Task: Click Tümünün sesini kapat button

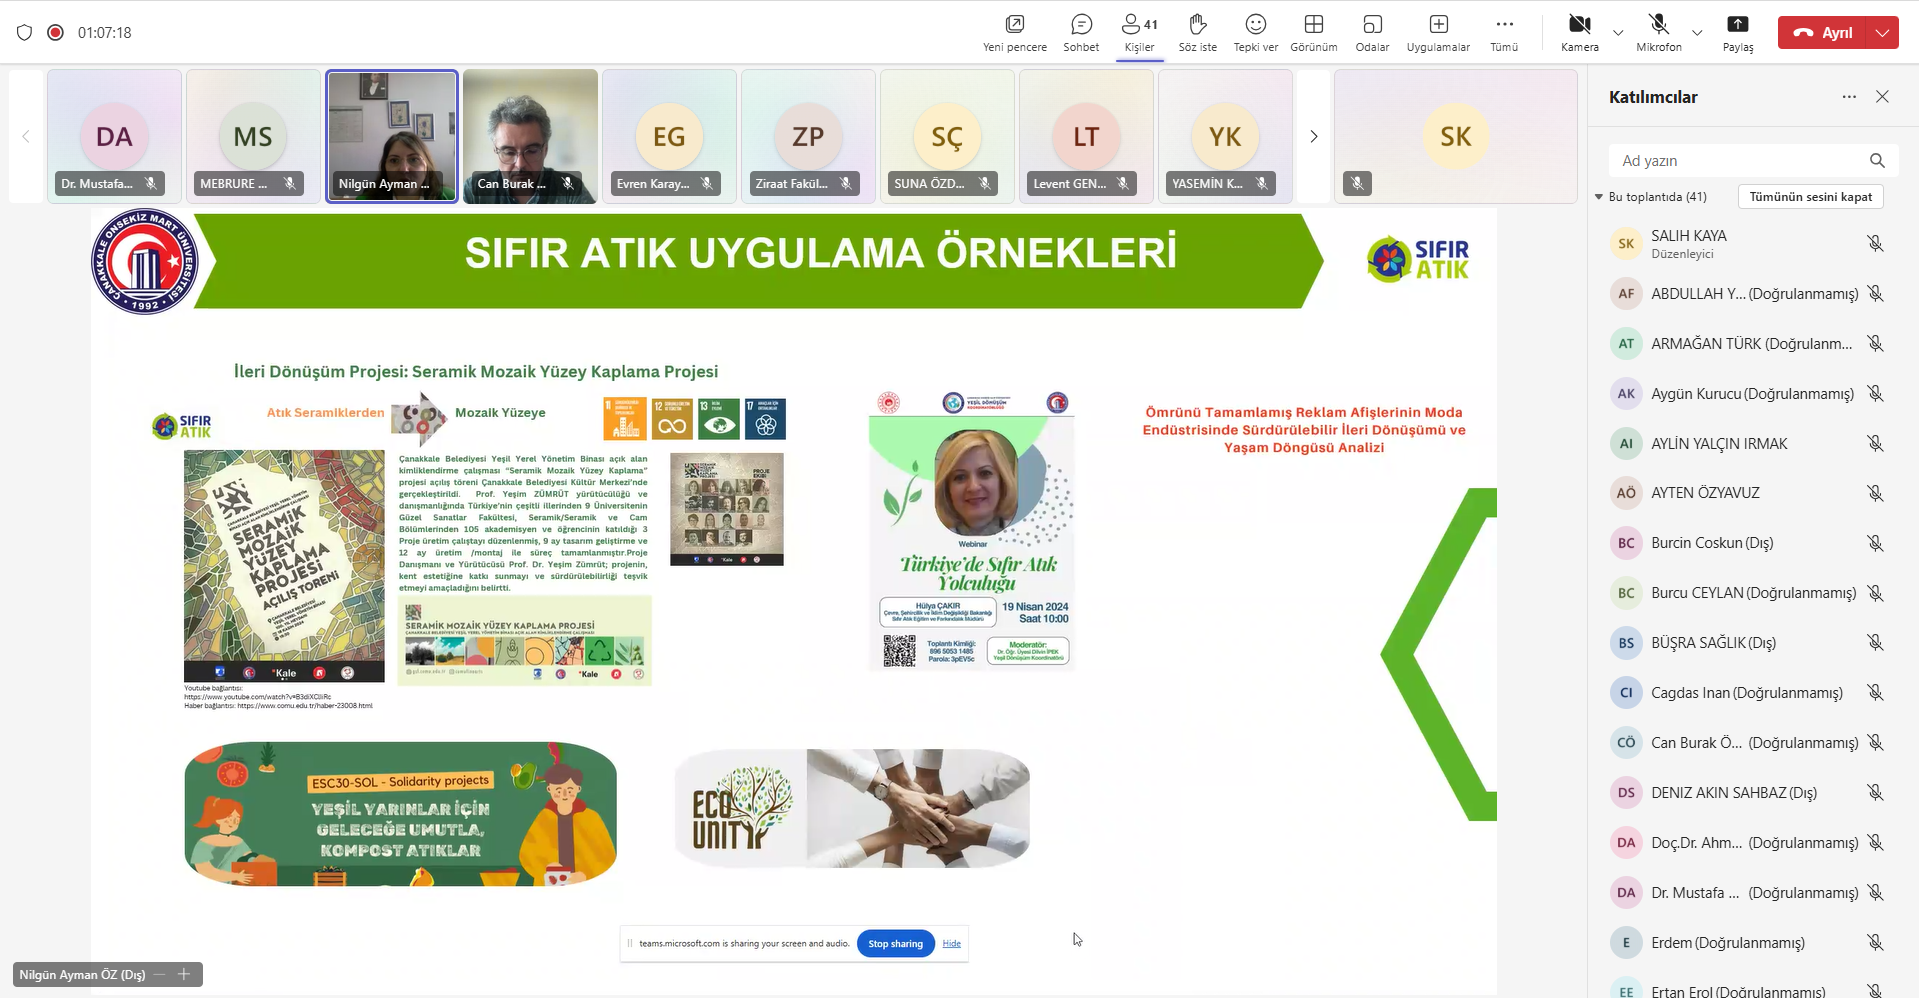Action: (x=1810, y=197)
